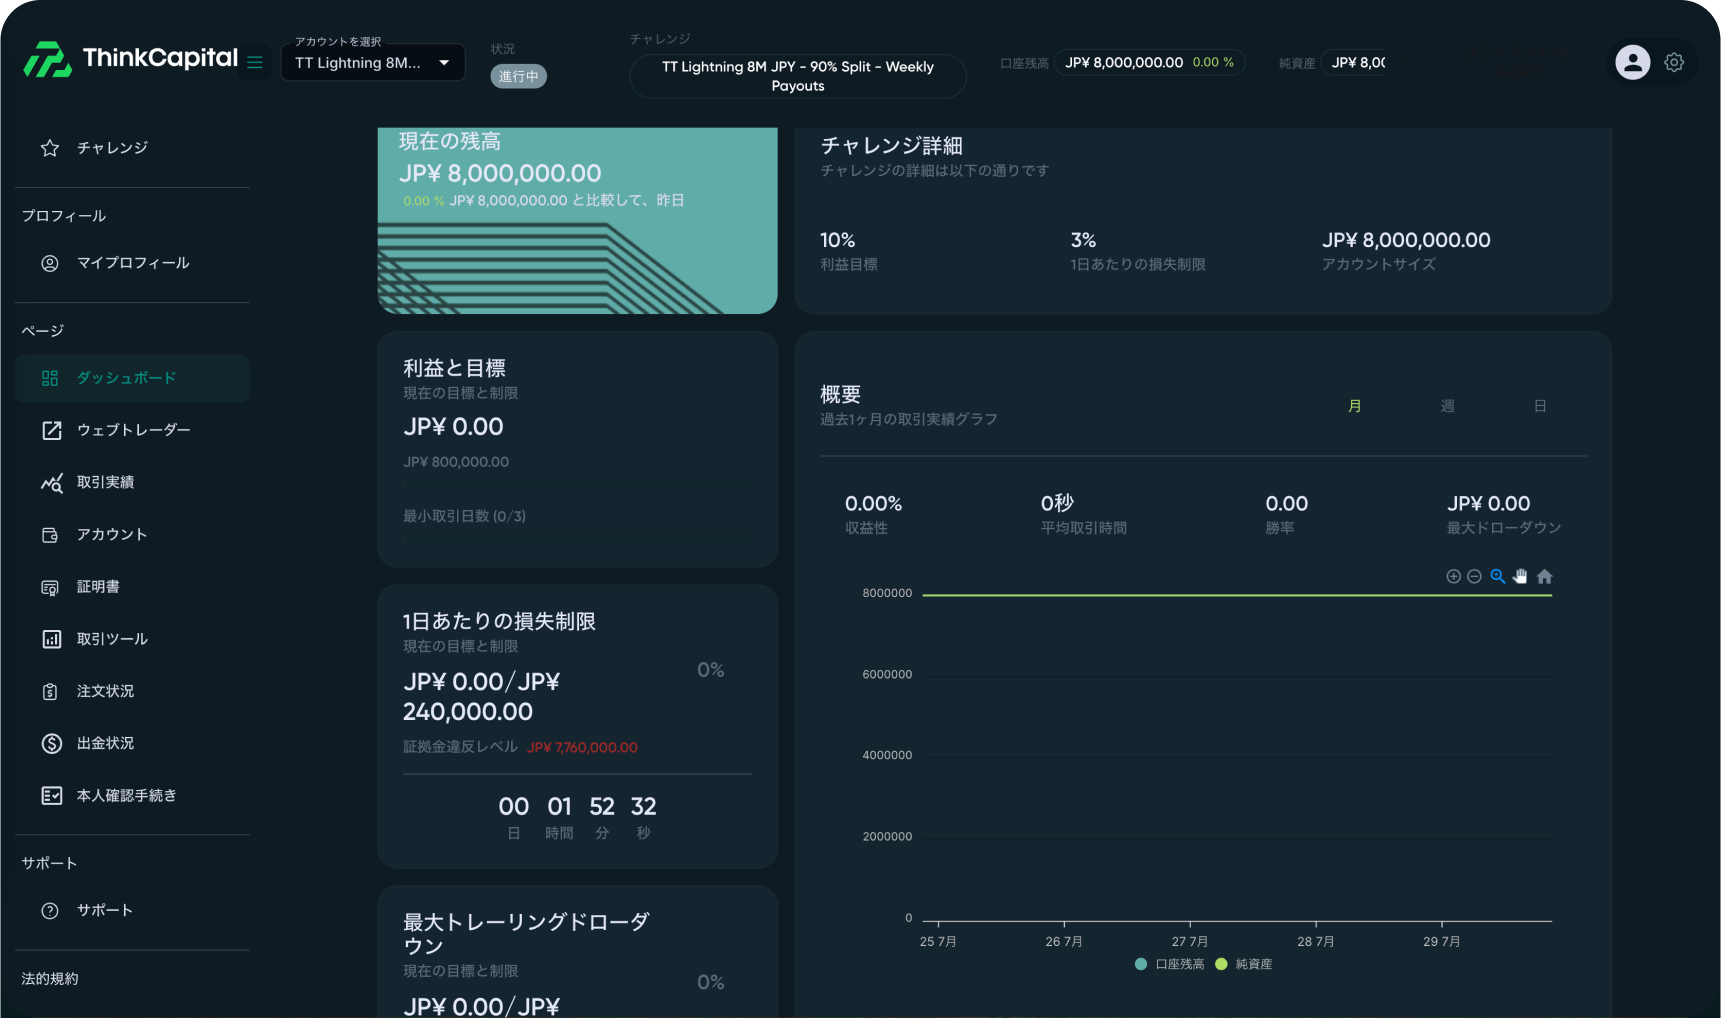1721x1018 pixels.
Task: Open 取引実績 trading performance page
Action: [x=105, y=482]
